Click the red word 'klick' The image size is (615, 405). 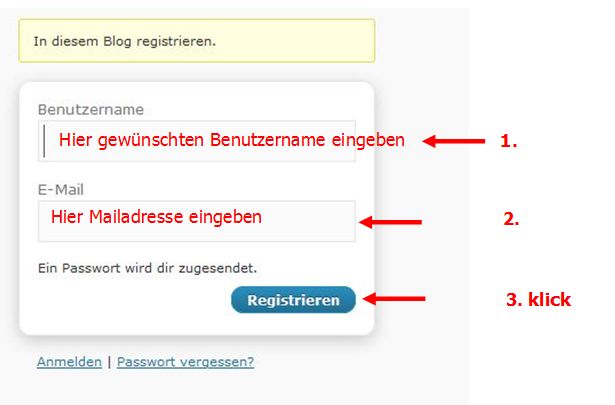pos(551,299)
